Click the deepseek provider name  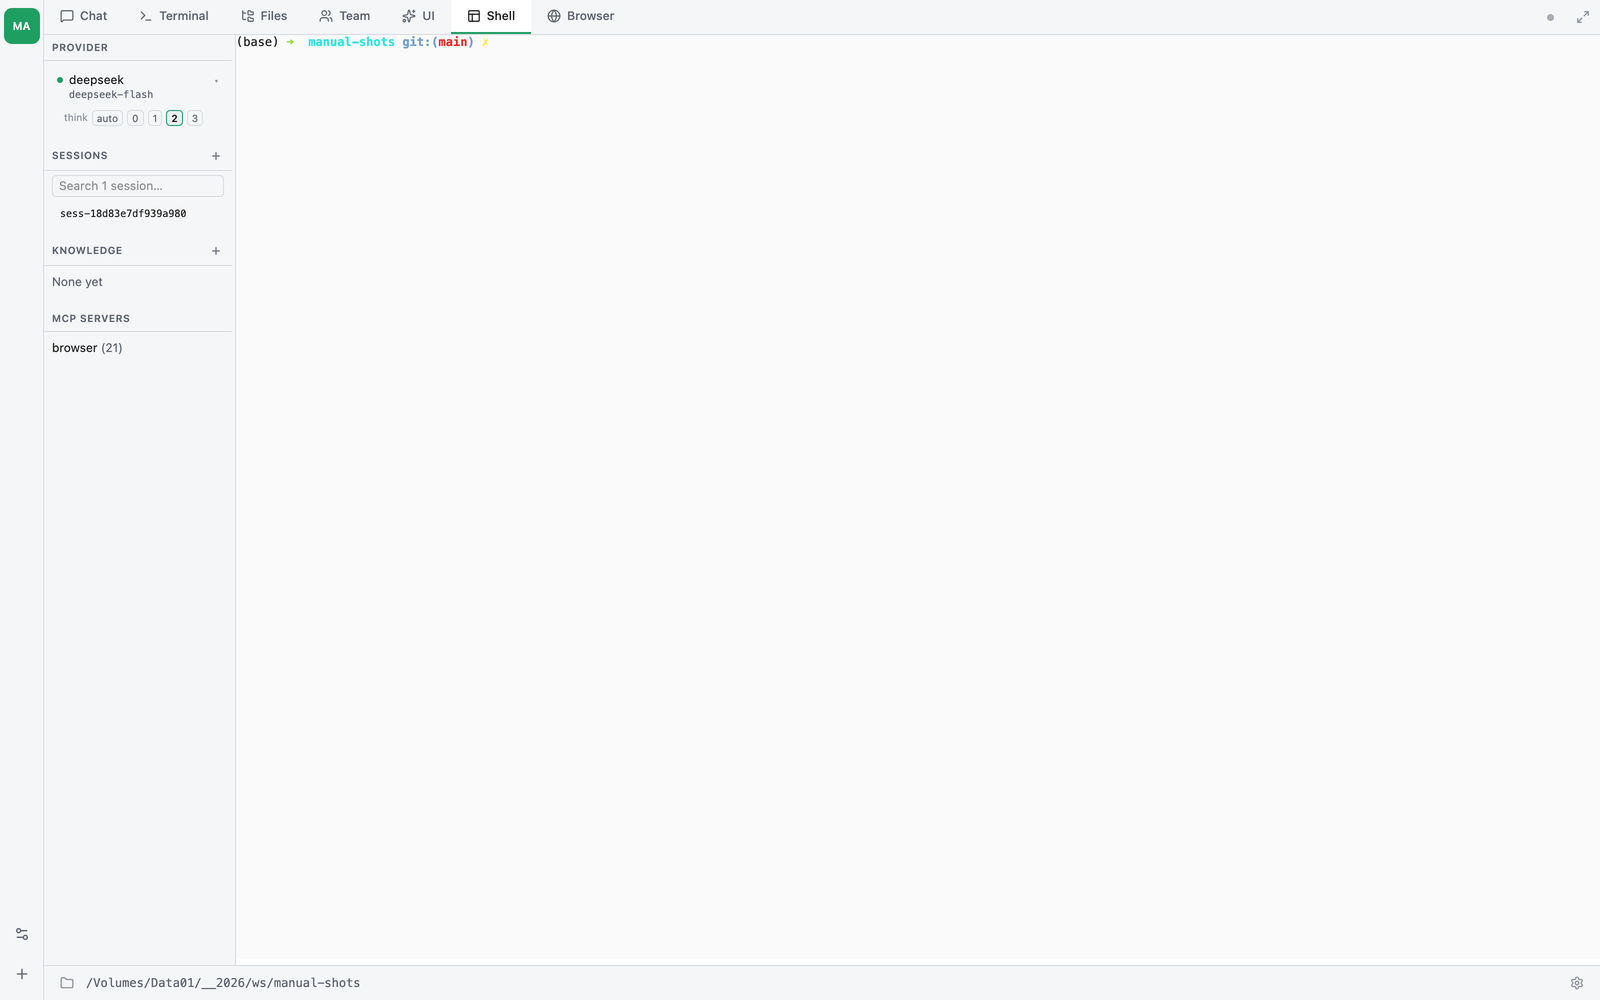(96, 80)
